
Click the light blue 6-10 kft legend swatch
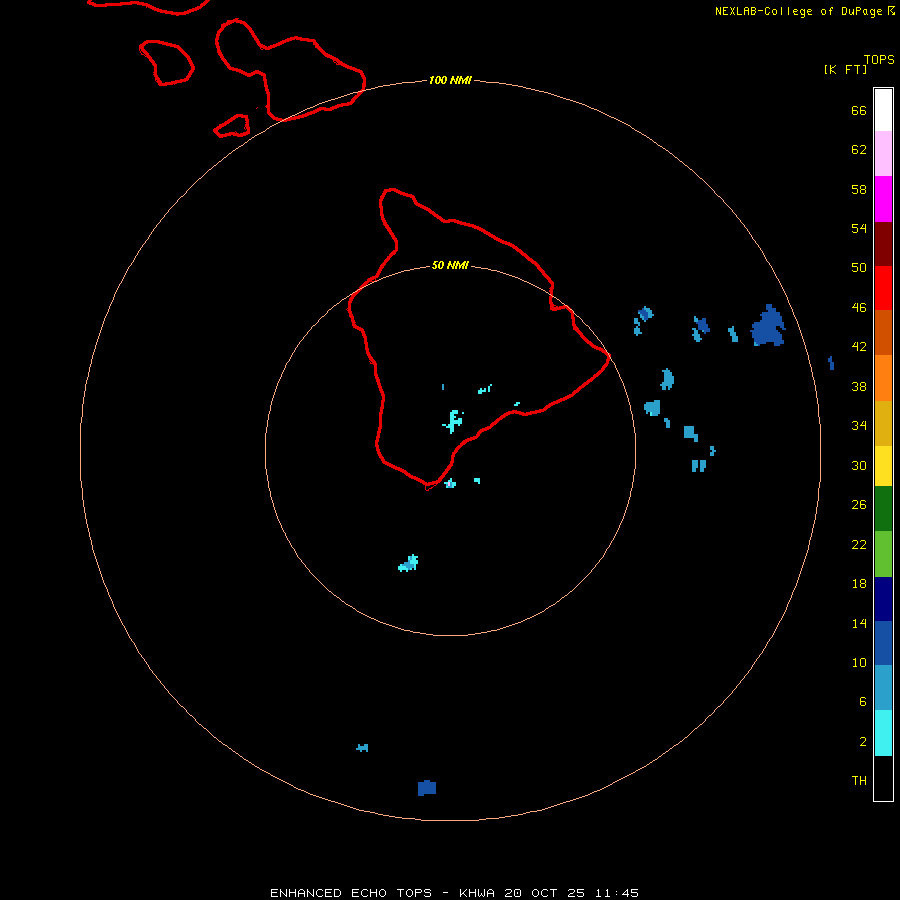(x=883, y=688)
